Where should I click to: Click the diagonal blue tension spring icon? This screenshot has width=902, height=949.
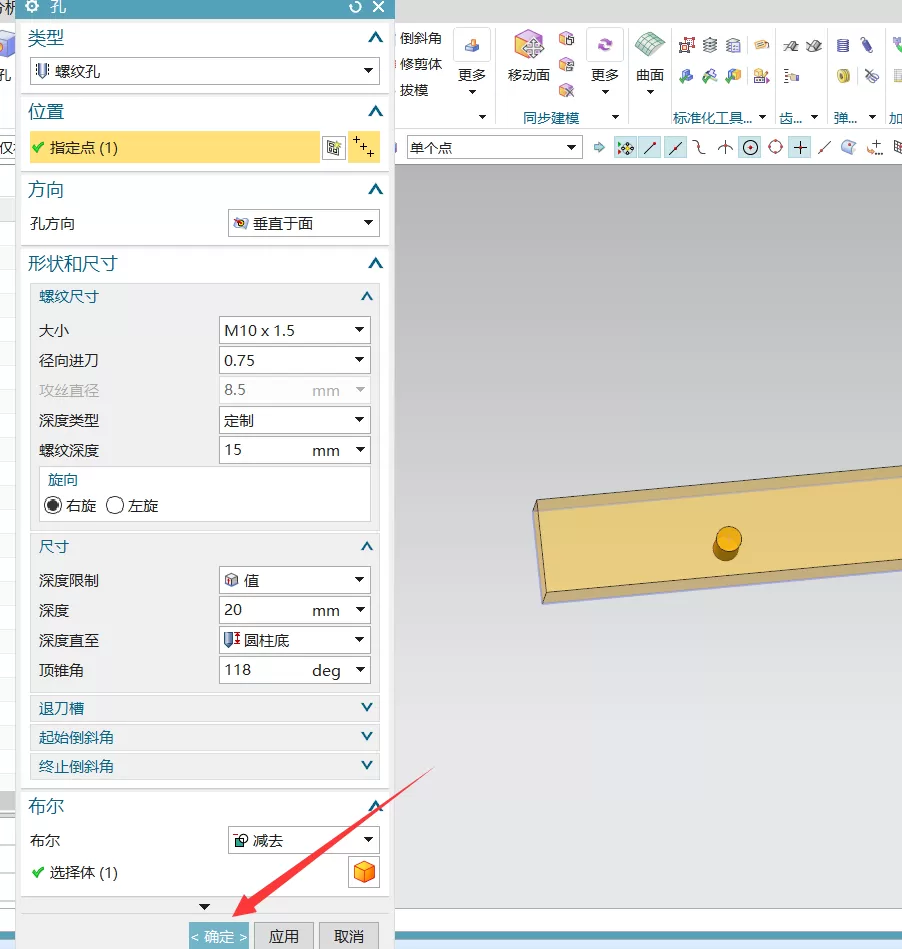click(867, 45)
